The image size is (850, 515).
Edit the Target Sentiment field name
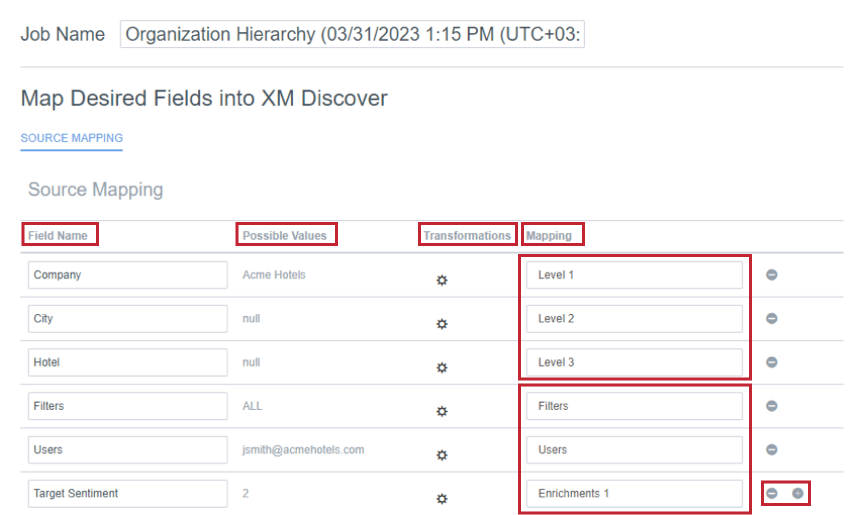click(127, 493)
